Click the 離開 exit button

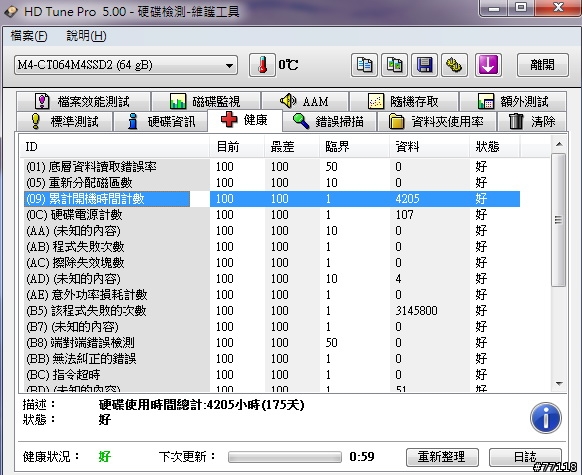pyautogui.click(x=543, y=65)
